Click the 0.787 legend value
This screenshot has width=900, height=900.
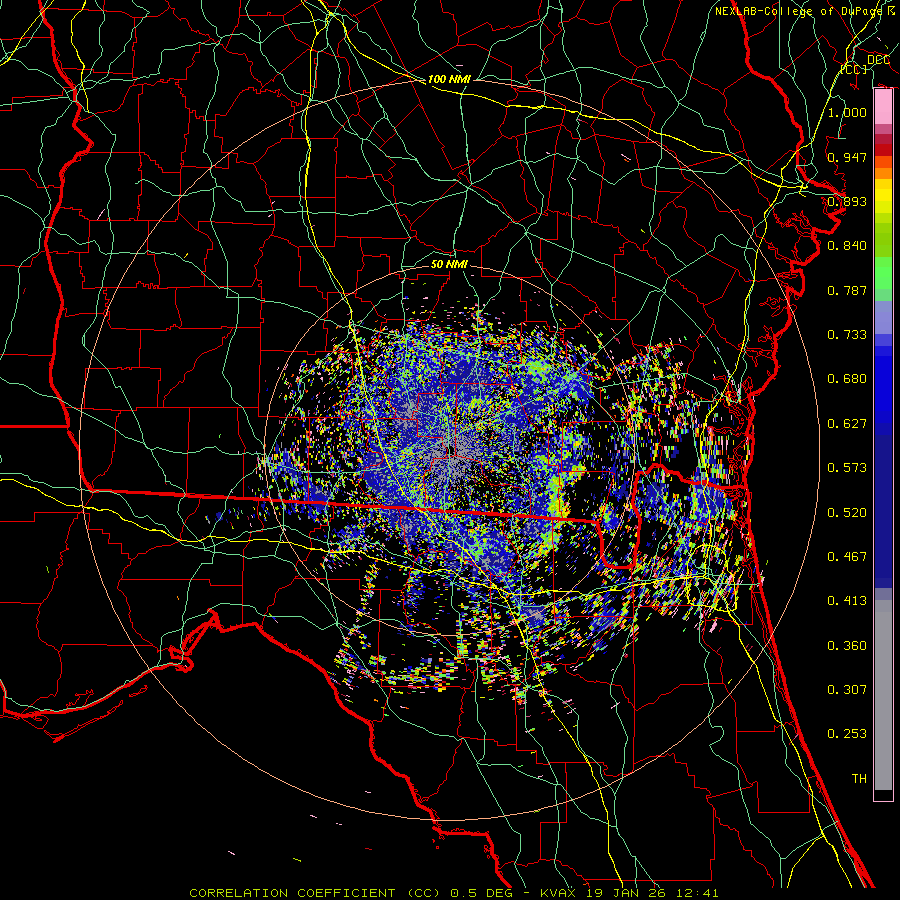(x=847, y=290)
